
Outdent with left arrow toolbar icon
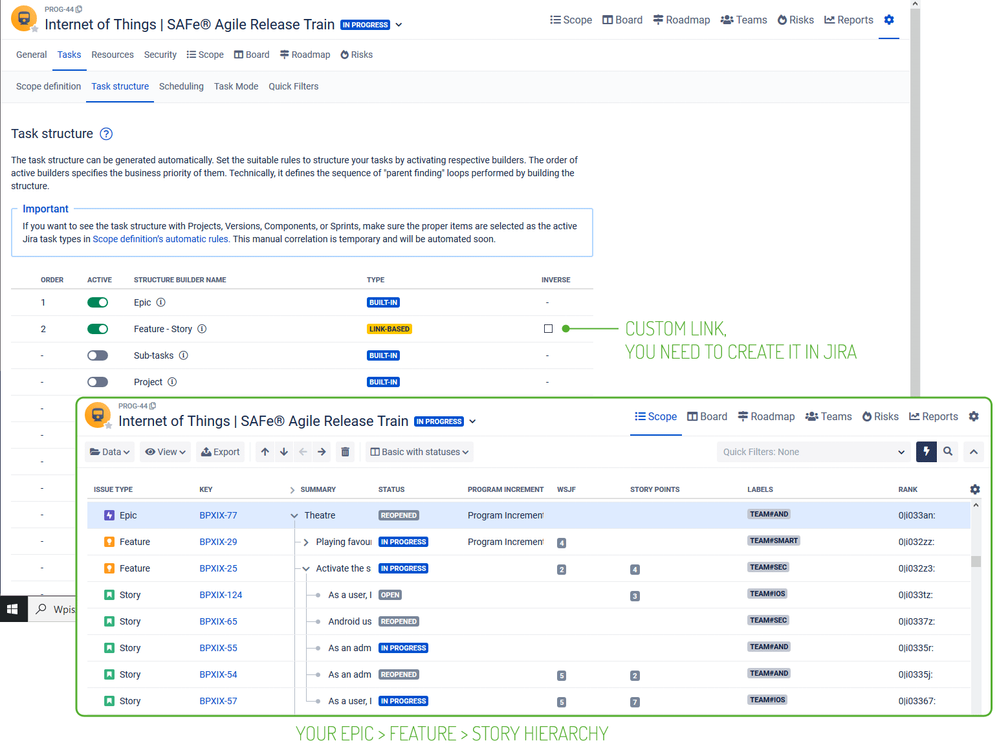(x=303, y=452)
